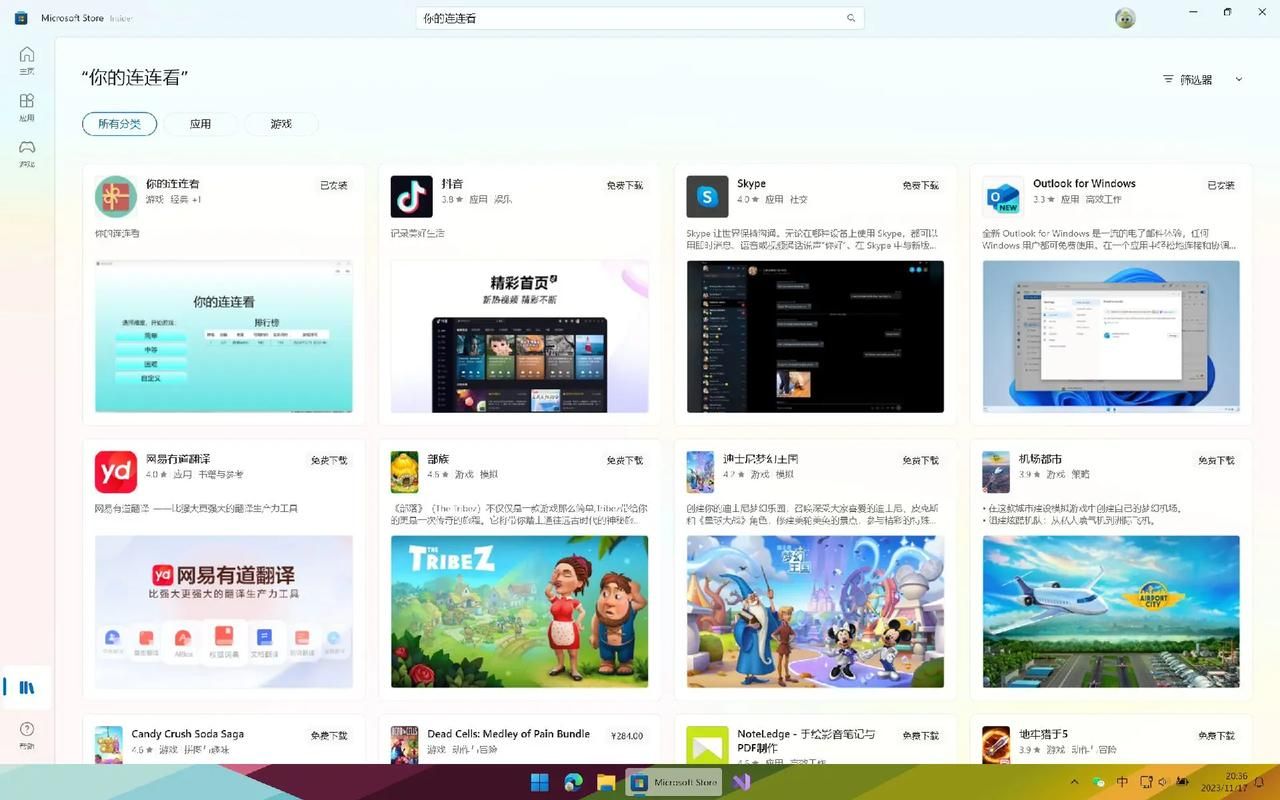1280x800 pixels.
Task: Open the Airport City artwork preview
Action: 1111,612
